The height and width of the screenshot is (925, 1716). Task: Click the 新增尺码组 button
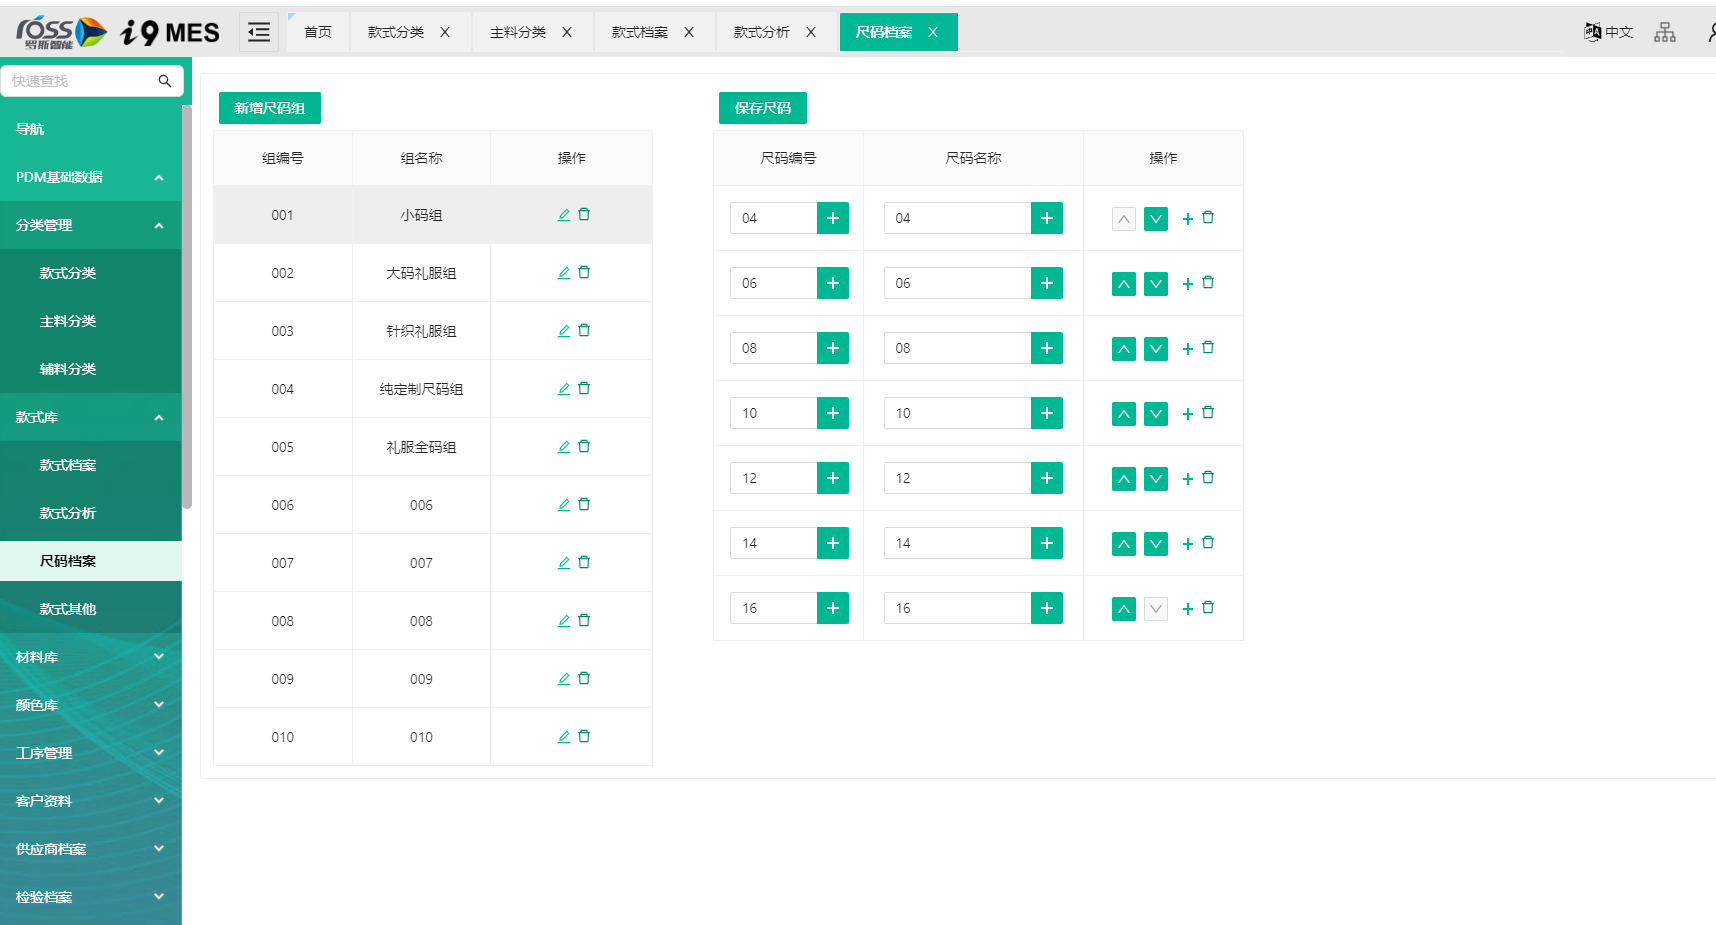[x=270, y=108]
